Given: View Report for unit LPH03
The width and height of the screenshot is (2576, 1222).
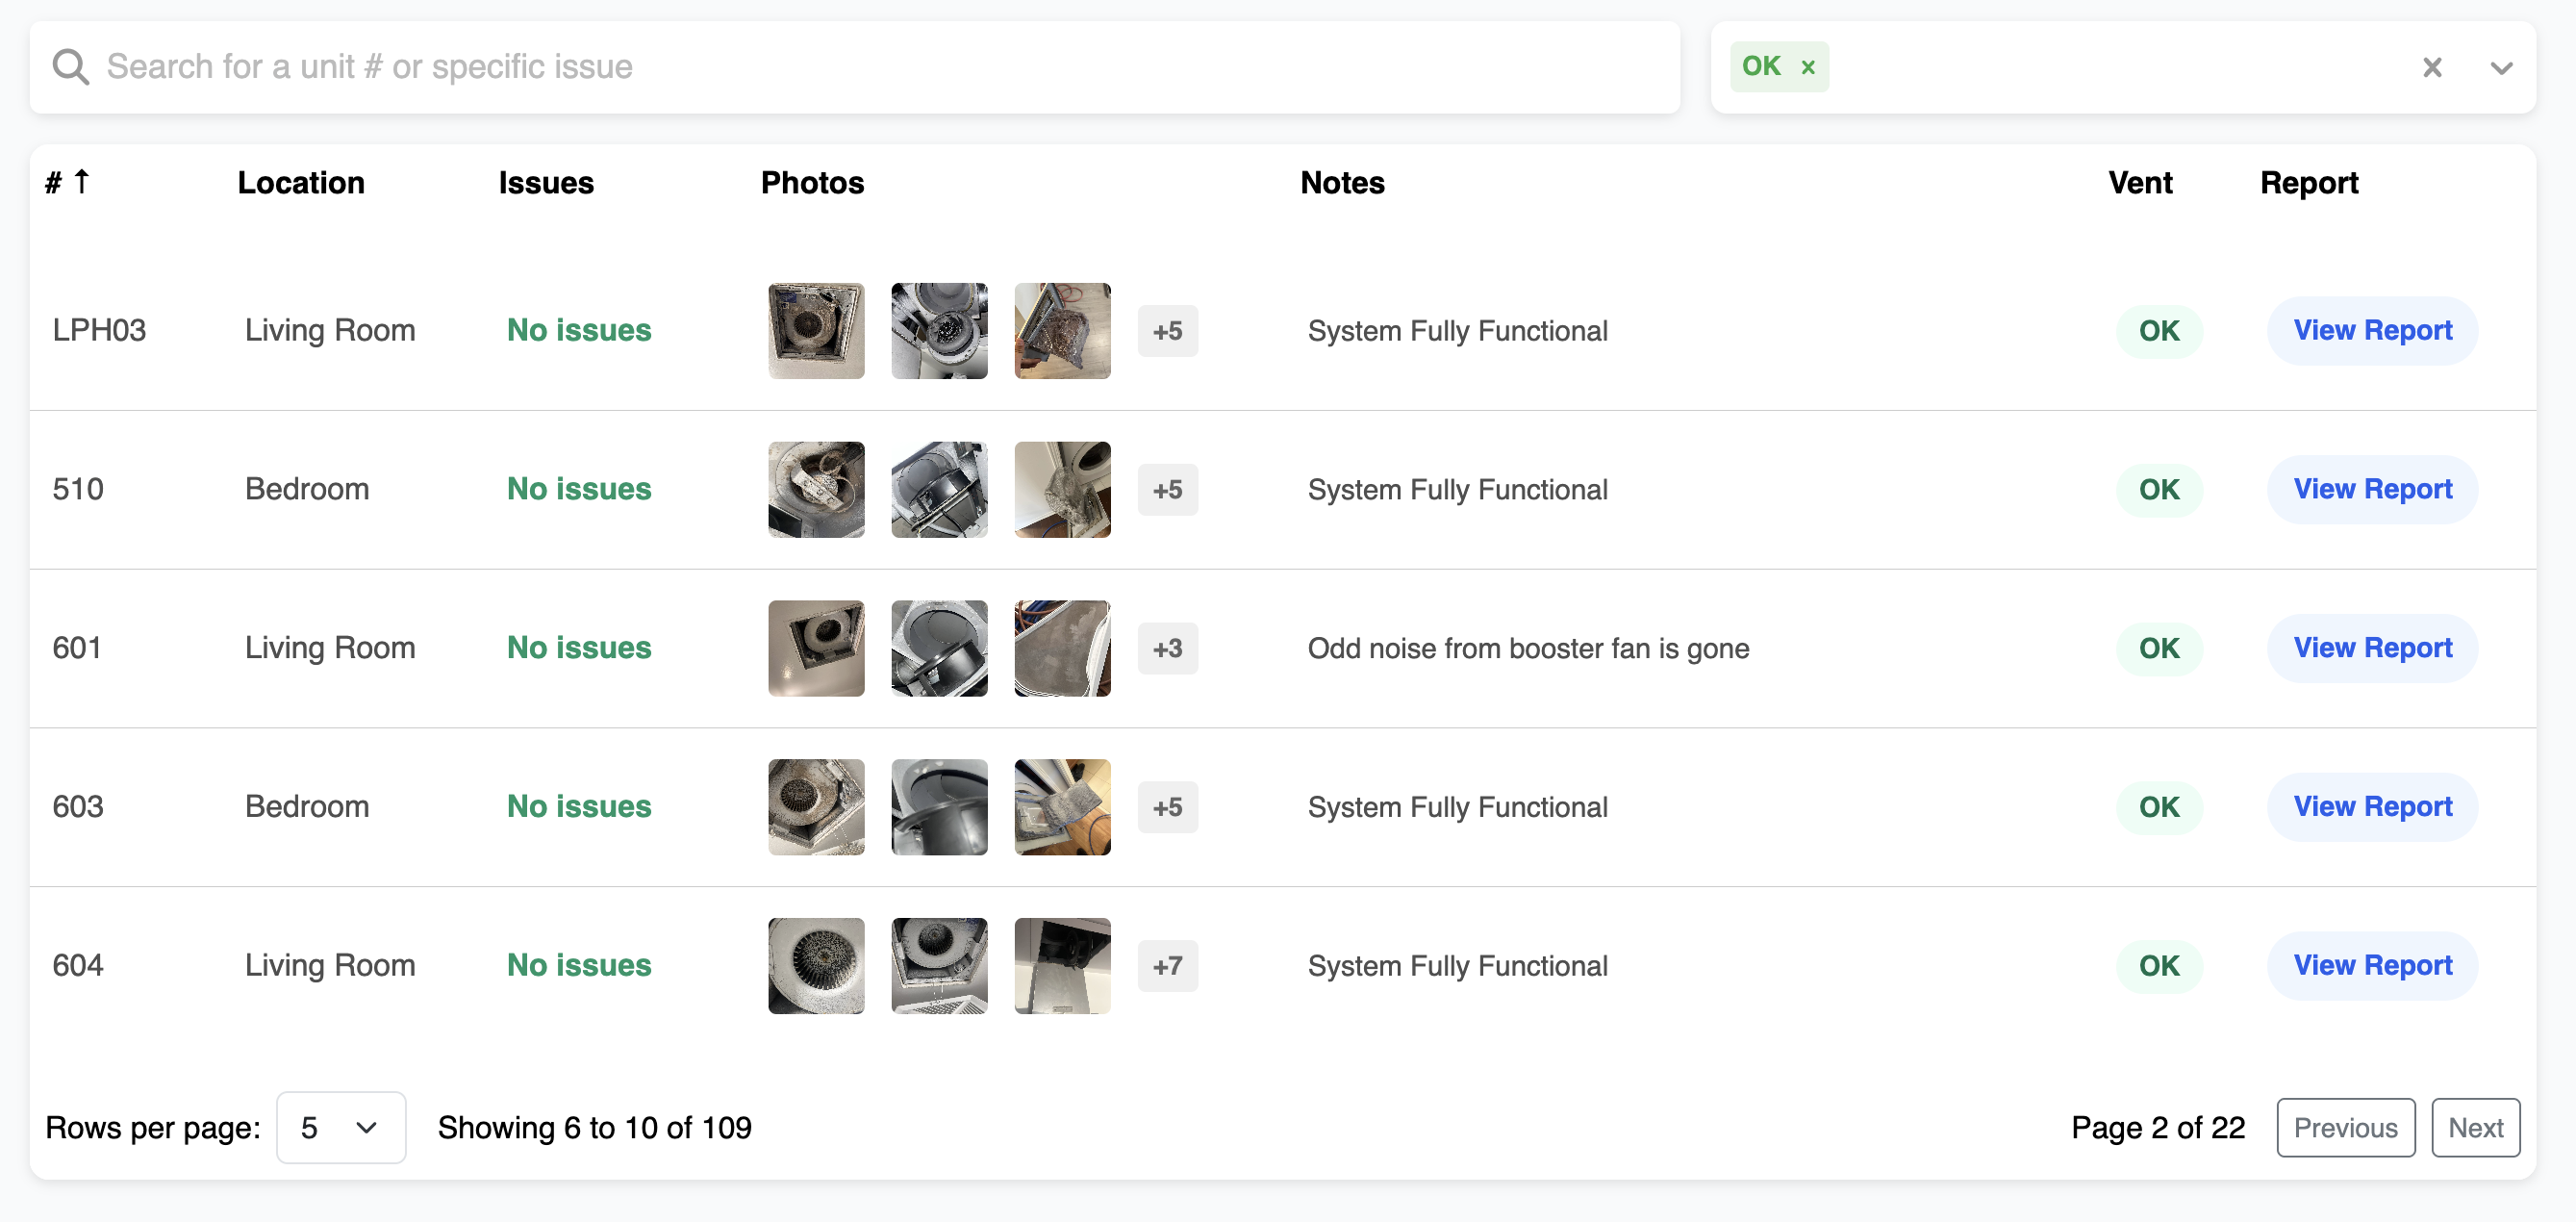Looking at the screenshot, I should point(2371,330).
